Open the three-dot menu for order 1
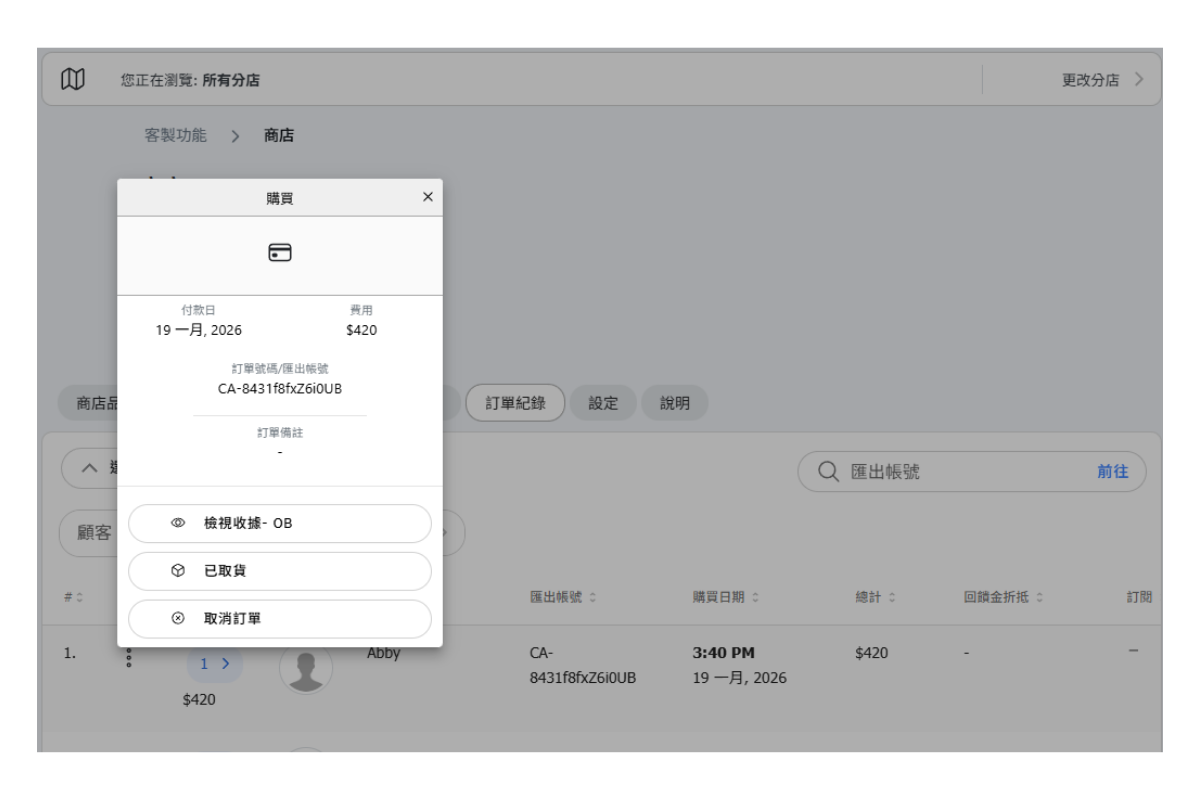This screenshot has height=800, width=1200. [128, 659]
